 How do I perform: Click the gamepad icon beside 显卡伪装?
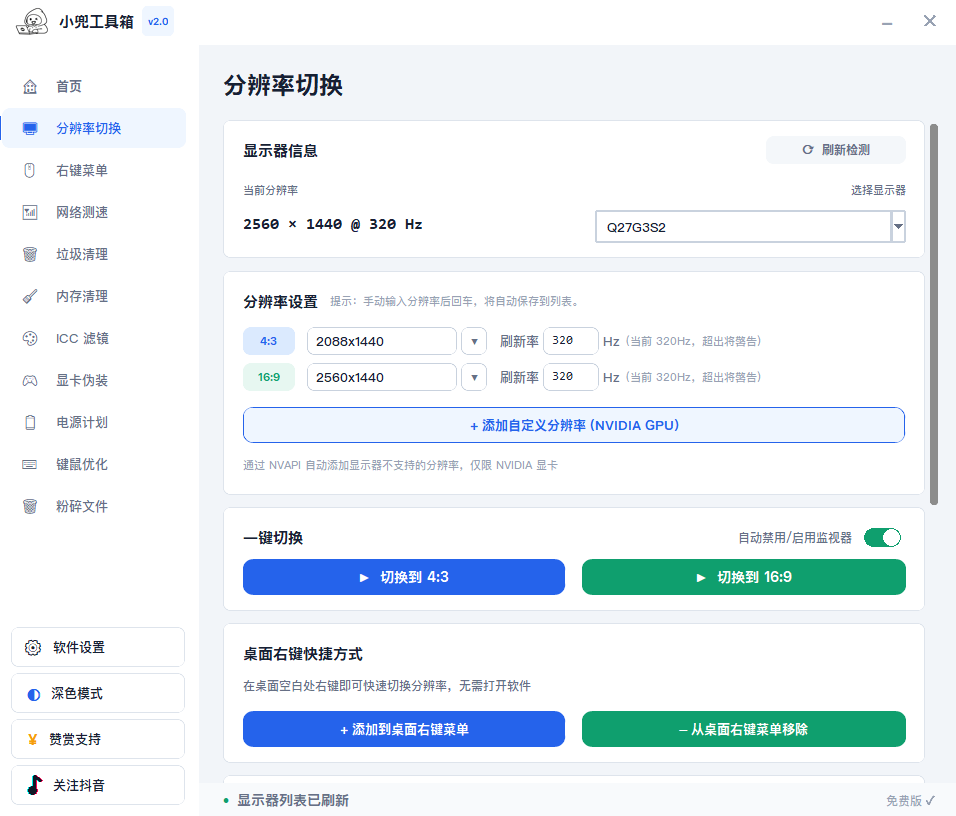pyautogui.click(x=30, y=381)
